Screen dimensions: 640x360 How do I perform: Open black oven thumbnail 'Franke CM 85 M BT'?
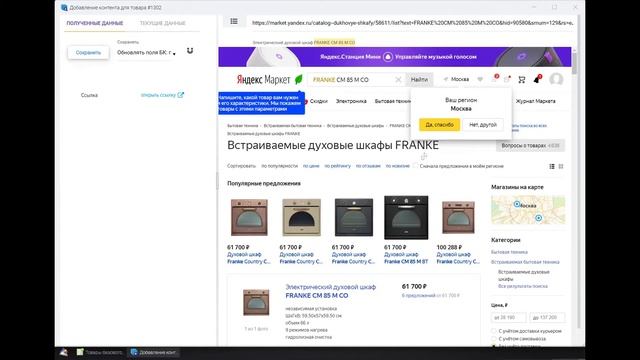(x=406, y=218)
